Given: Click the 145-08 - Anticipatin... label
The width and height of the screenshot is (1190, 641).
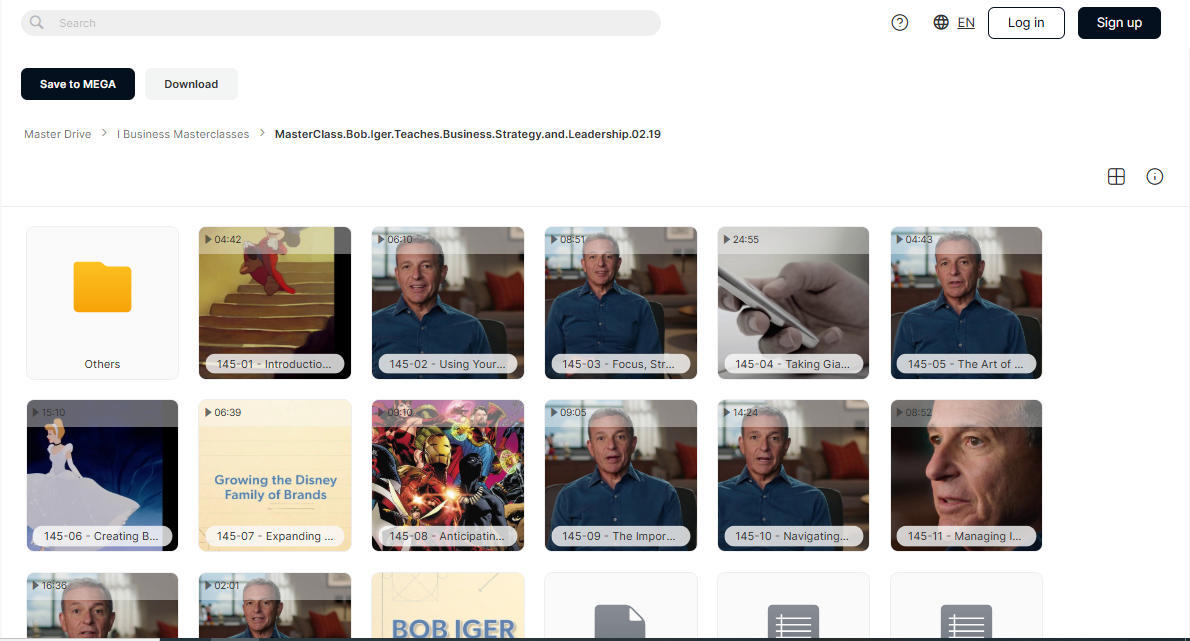Looking at the screenshot, I should [447, 536].
